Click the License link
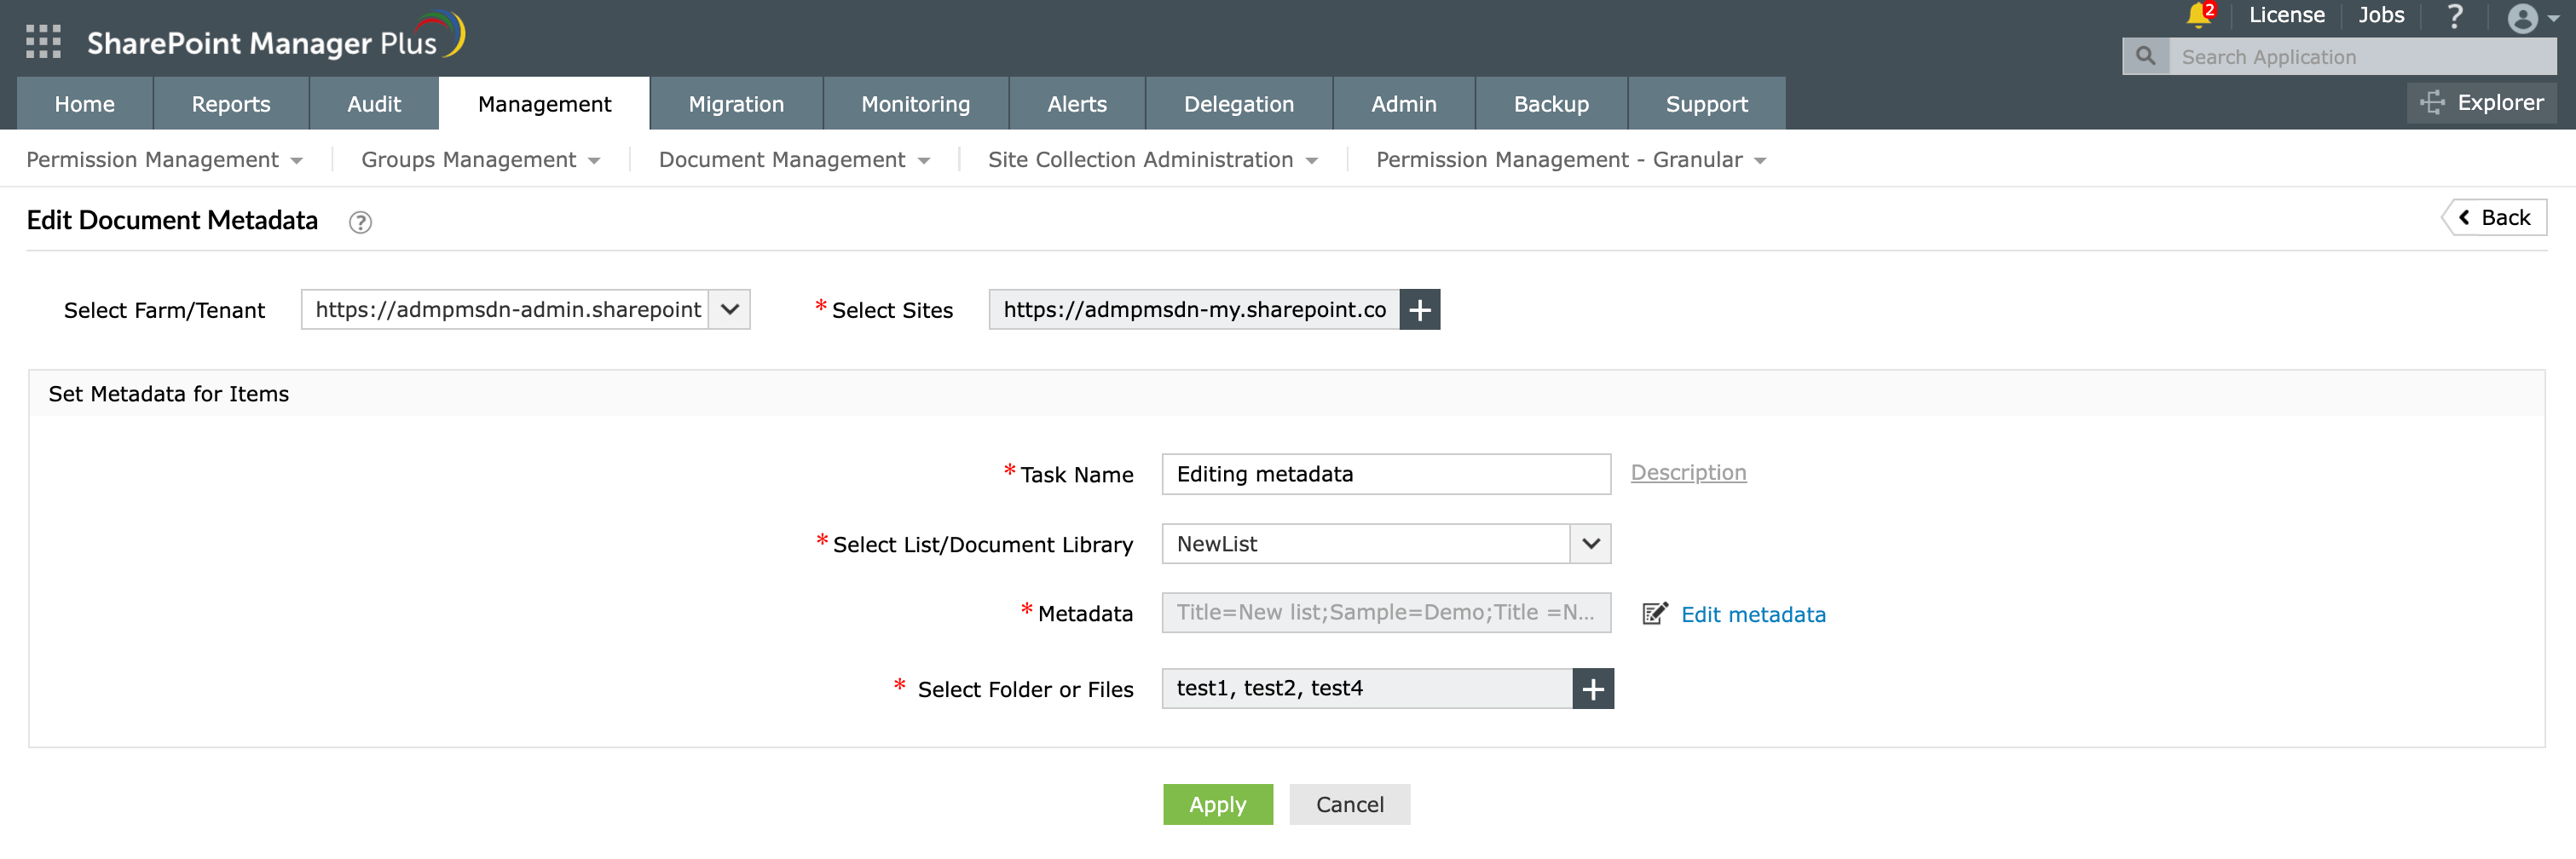 [x=2286, y=15]
